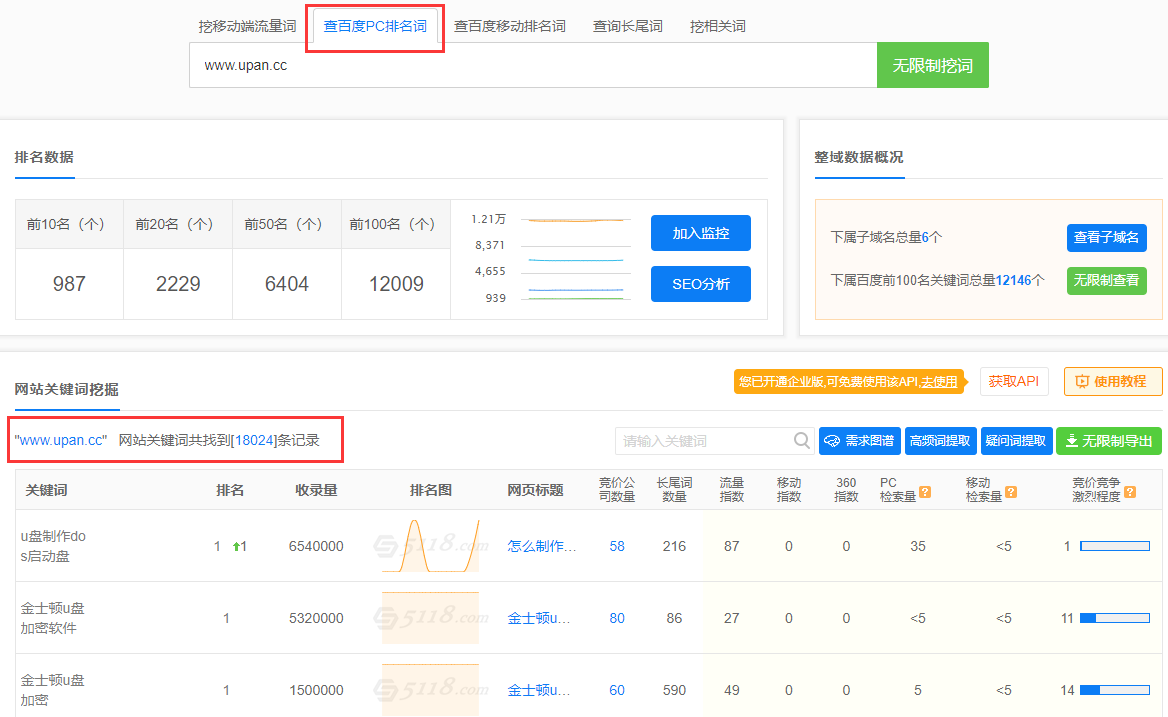Image resolution: width=1168 pixels, height=717 pixels.
Task: Click the competition bar in u盘制作dos启动盘 row
Action: coord(1115,546)
